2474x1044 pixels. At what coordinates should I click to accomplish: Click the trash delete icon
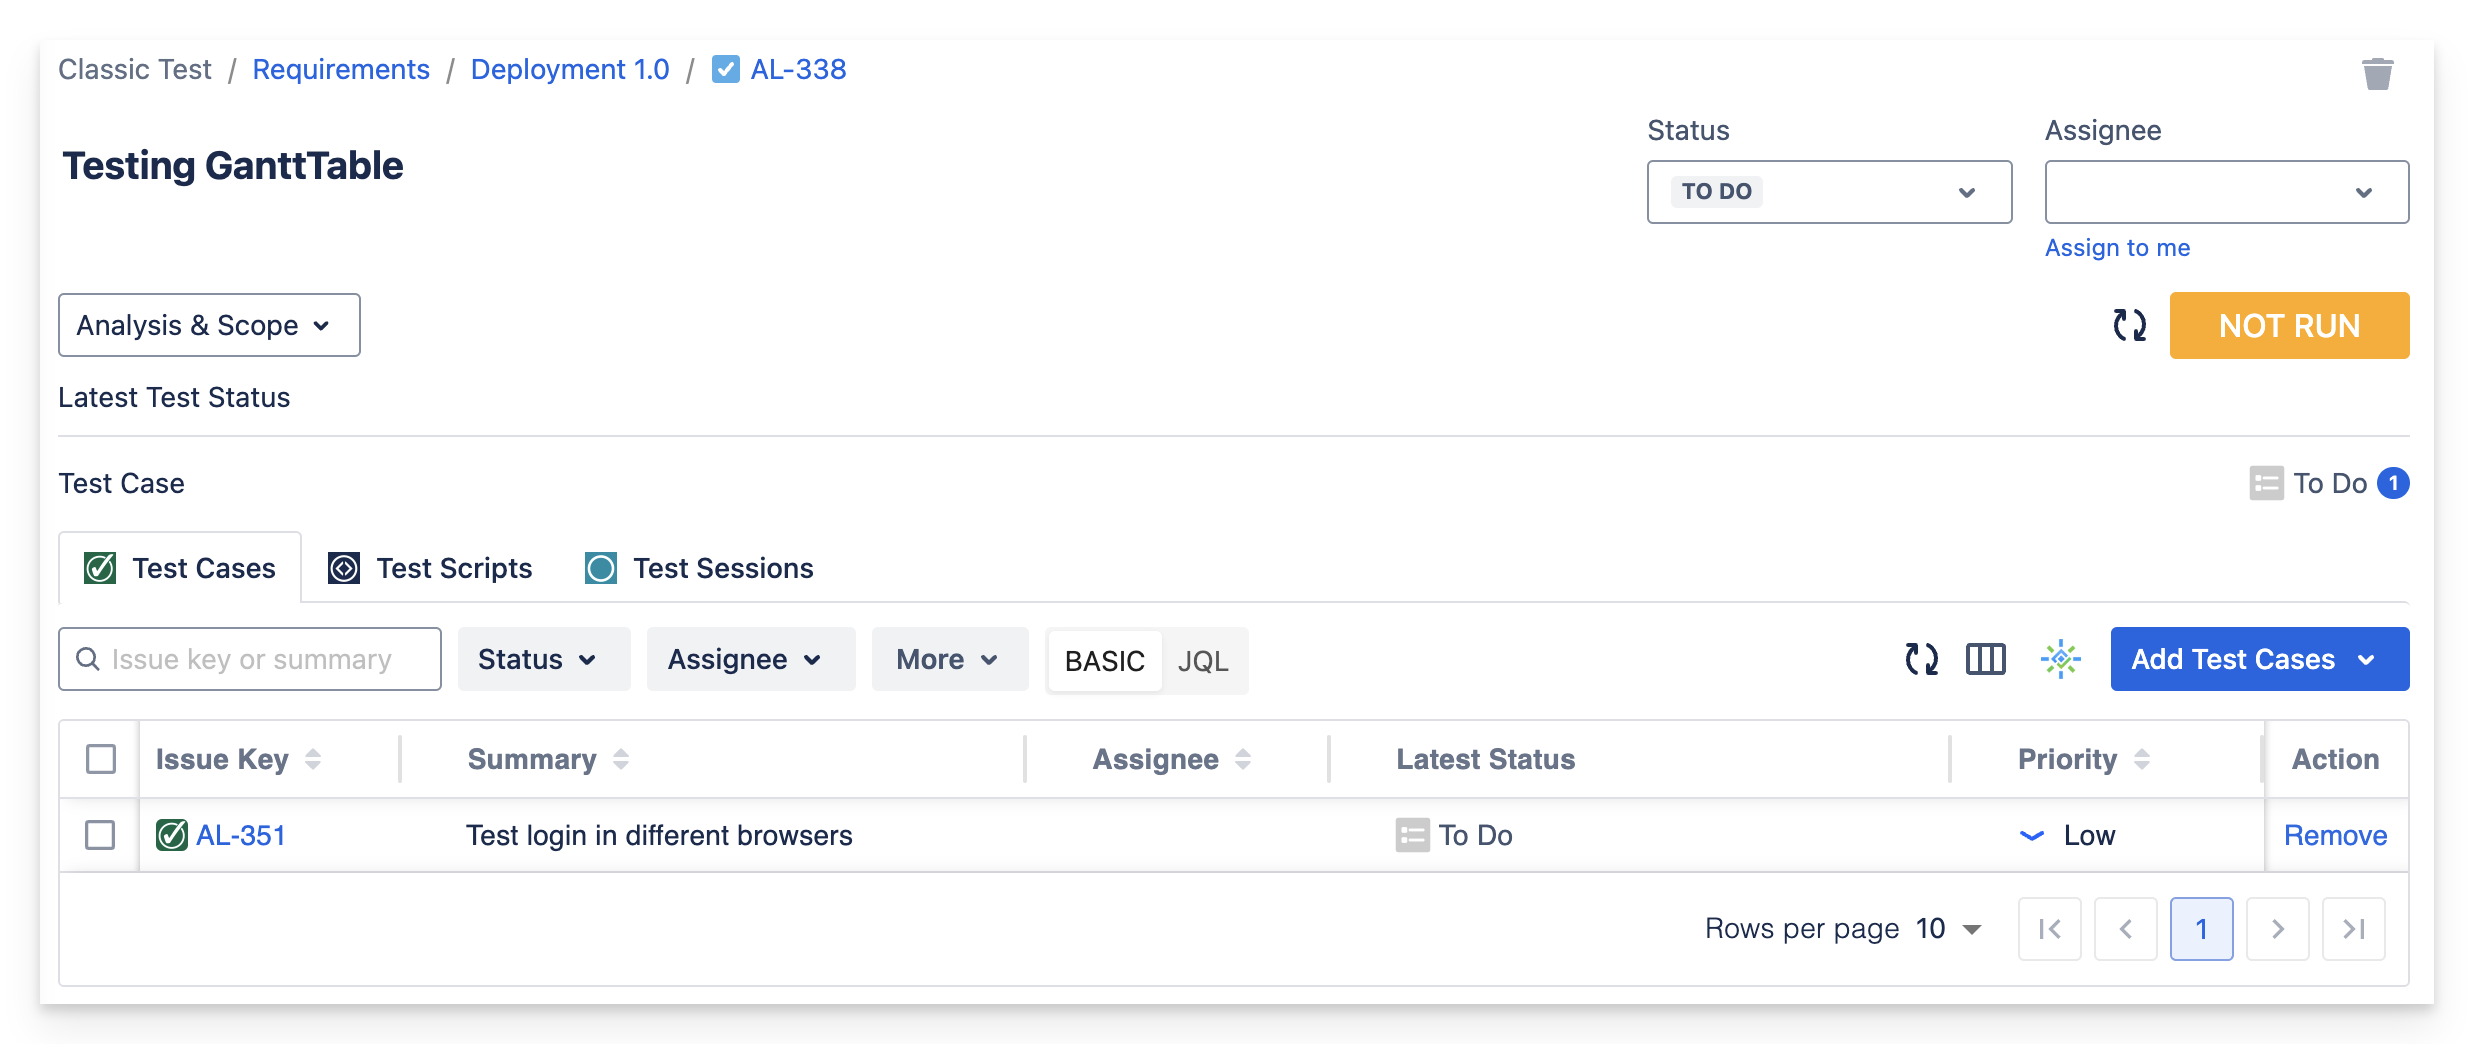tap(2377, 74)
